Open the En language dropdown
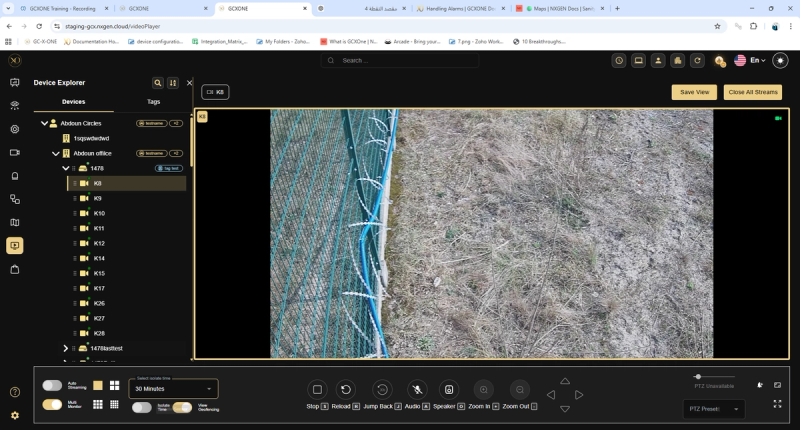Image resolution: width=800 pixels, height=430 pixels. 757,60
